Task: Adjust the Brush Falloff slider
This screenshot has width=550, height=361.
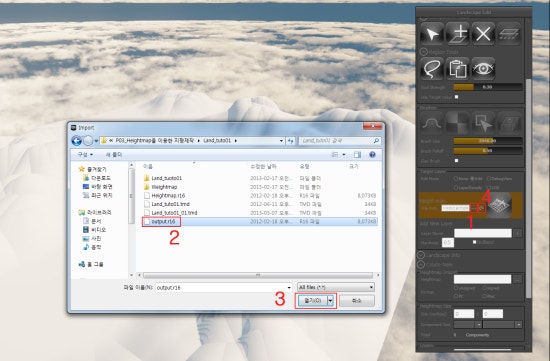Action: (488, 151)
